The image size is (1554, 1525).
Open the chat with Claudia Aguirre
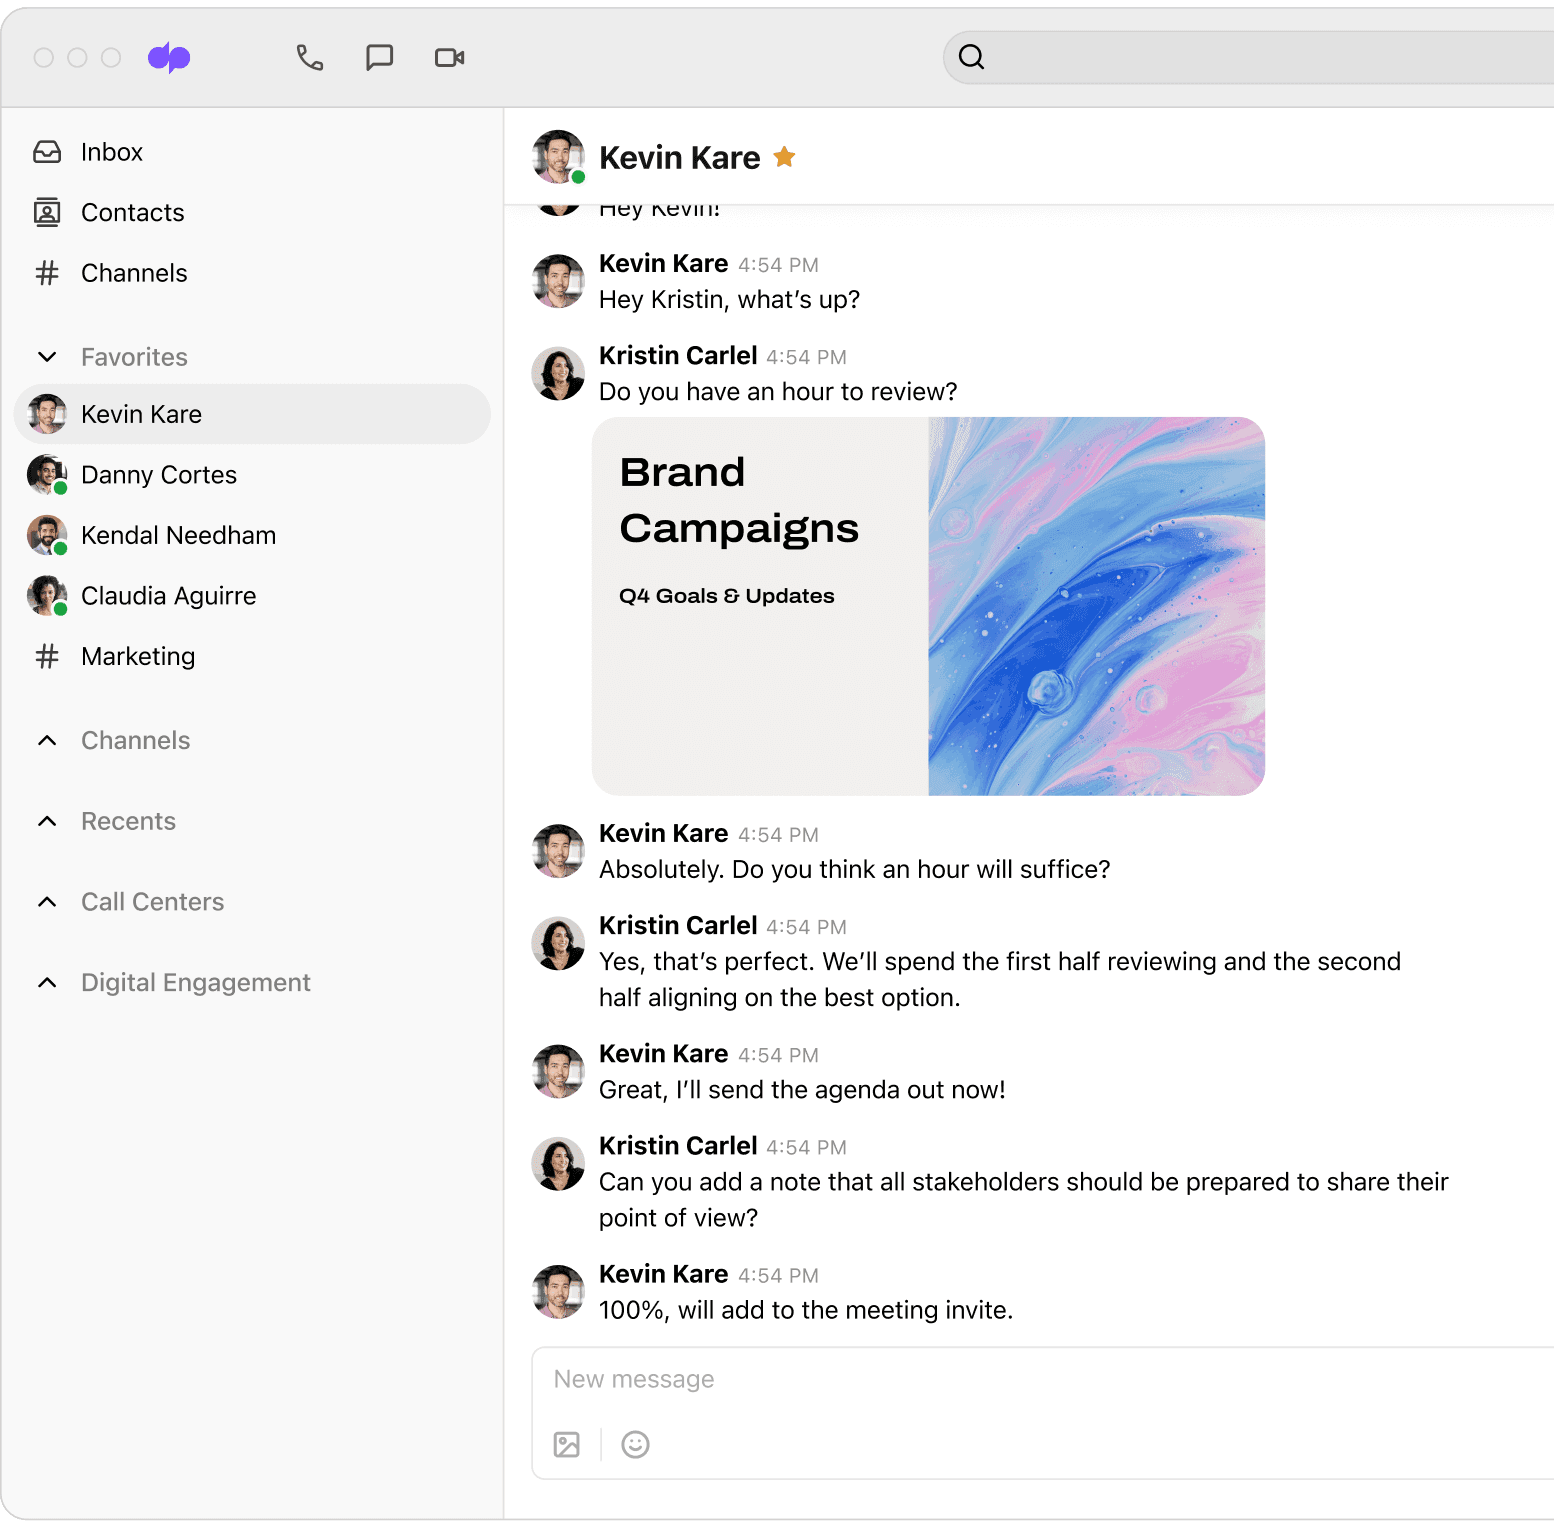click(x=168, y=595)
